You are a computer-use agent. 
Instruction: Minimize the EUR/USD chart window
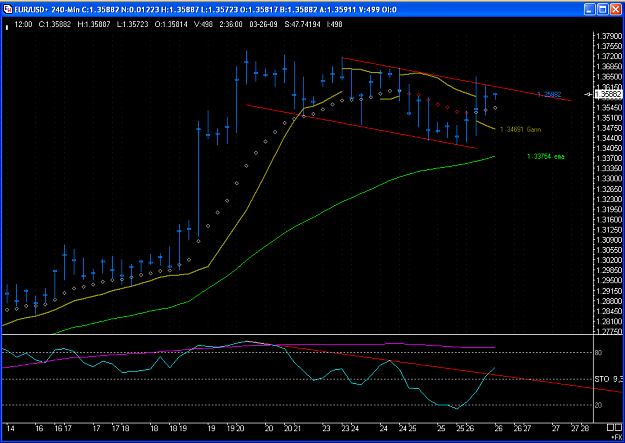pyautogui.click(x=590, y=9)
